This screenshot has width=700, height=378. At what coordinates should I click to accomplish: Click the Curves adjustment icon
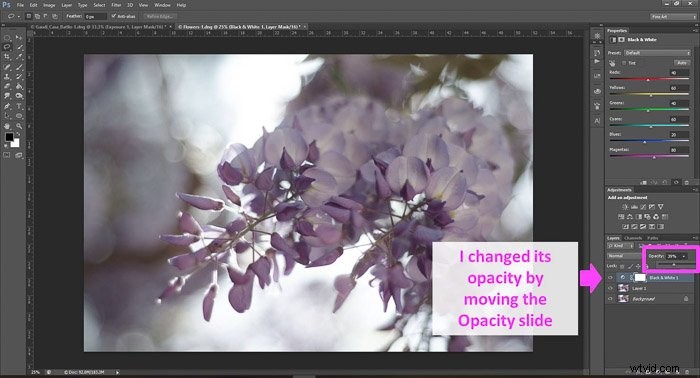click(643, 207)
